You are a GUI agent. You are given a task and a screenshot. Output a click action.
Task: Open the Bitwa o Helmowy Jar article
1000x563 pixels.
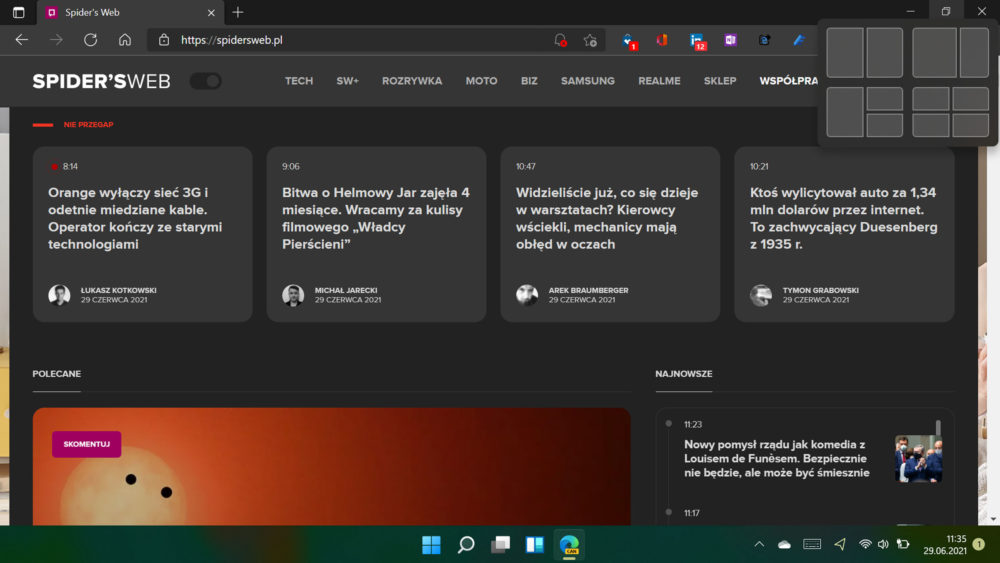376,218
